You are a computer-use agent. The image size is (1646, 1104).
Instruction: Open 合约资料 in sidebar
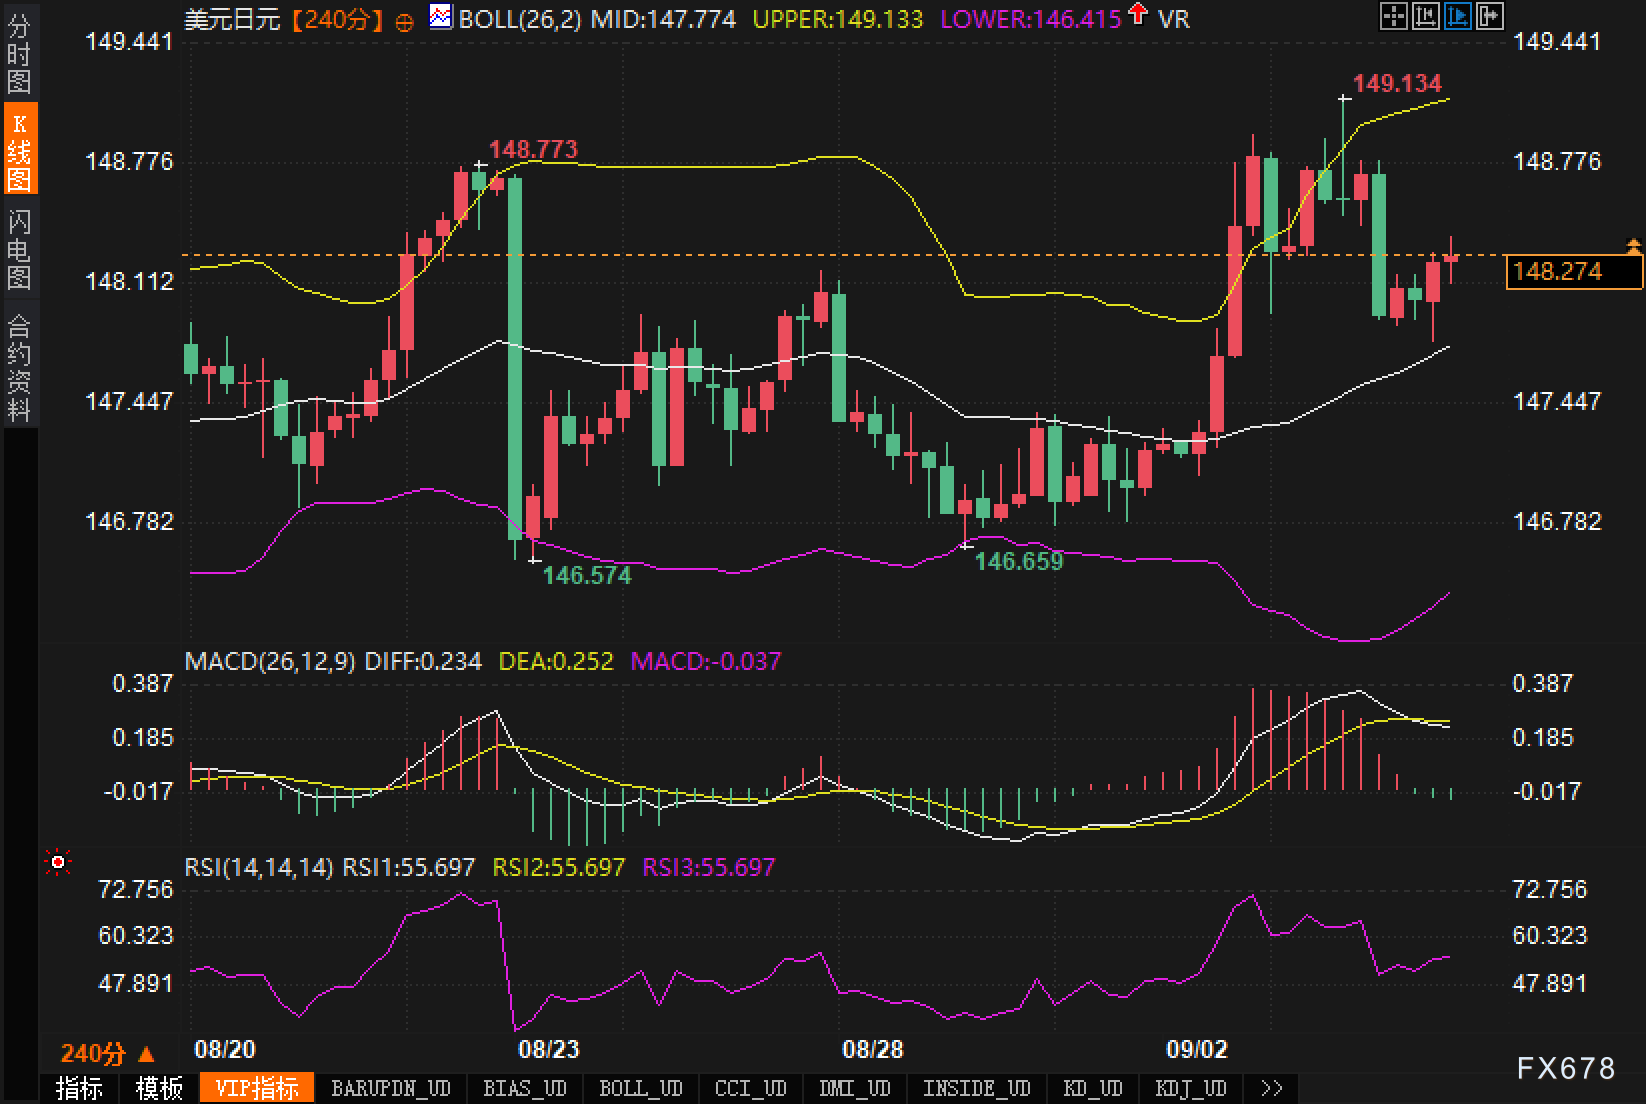tap(19, 367)
